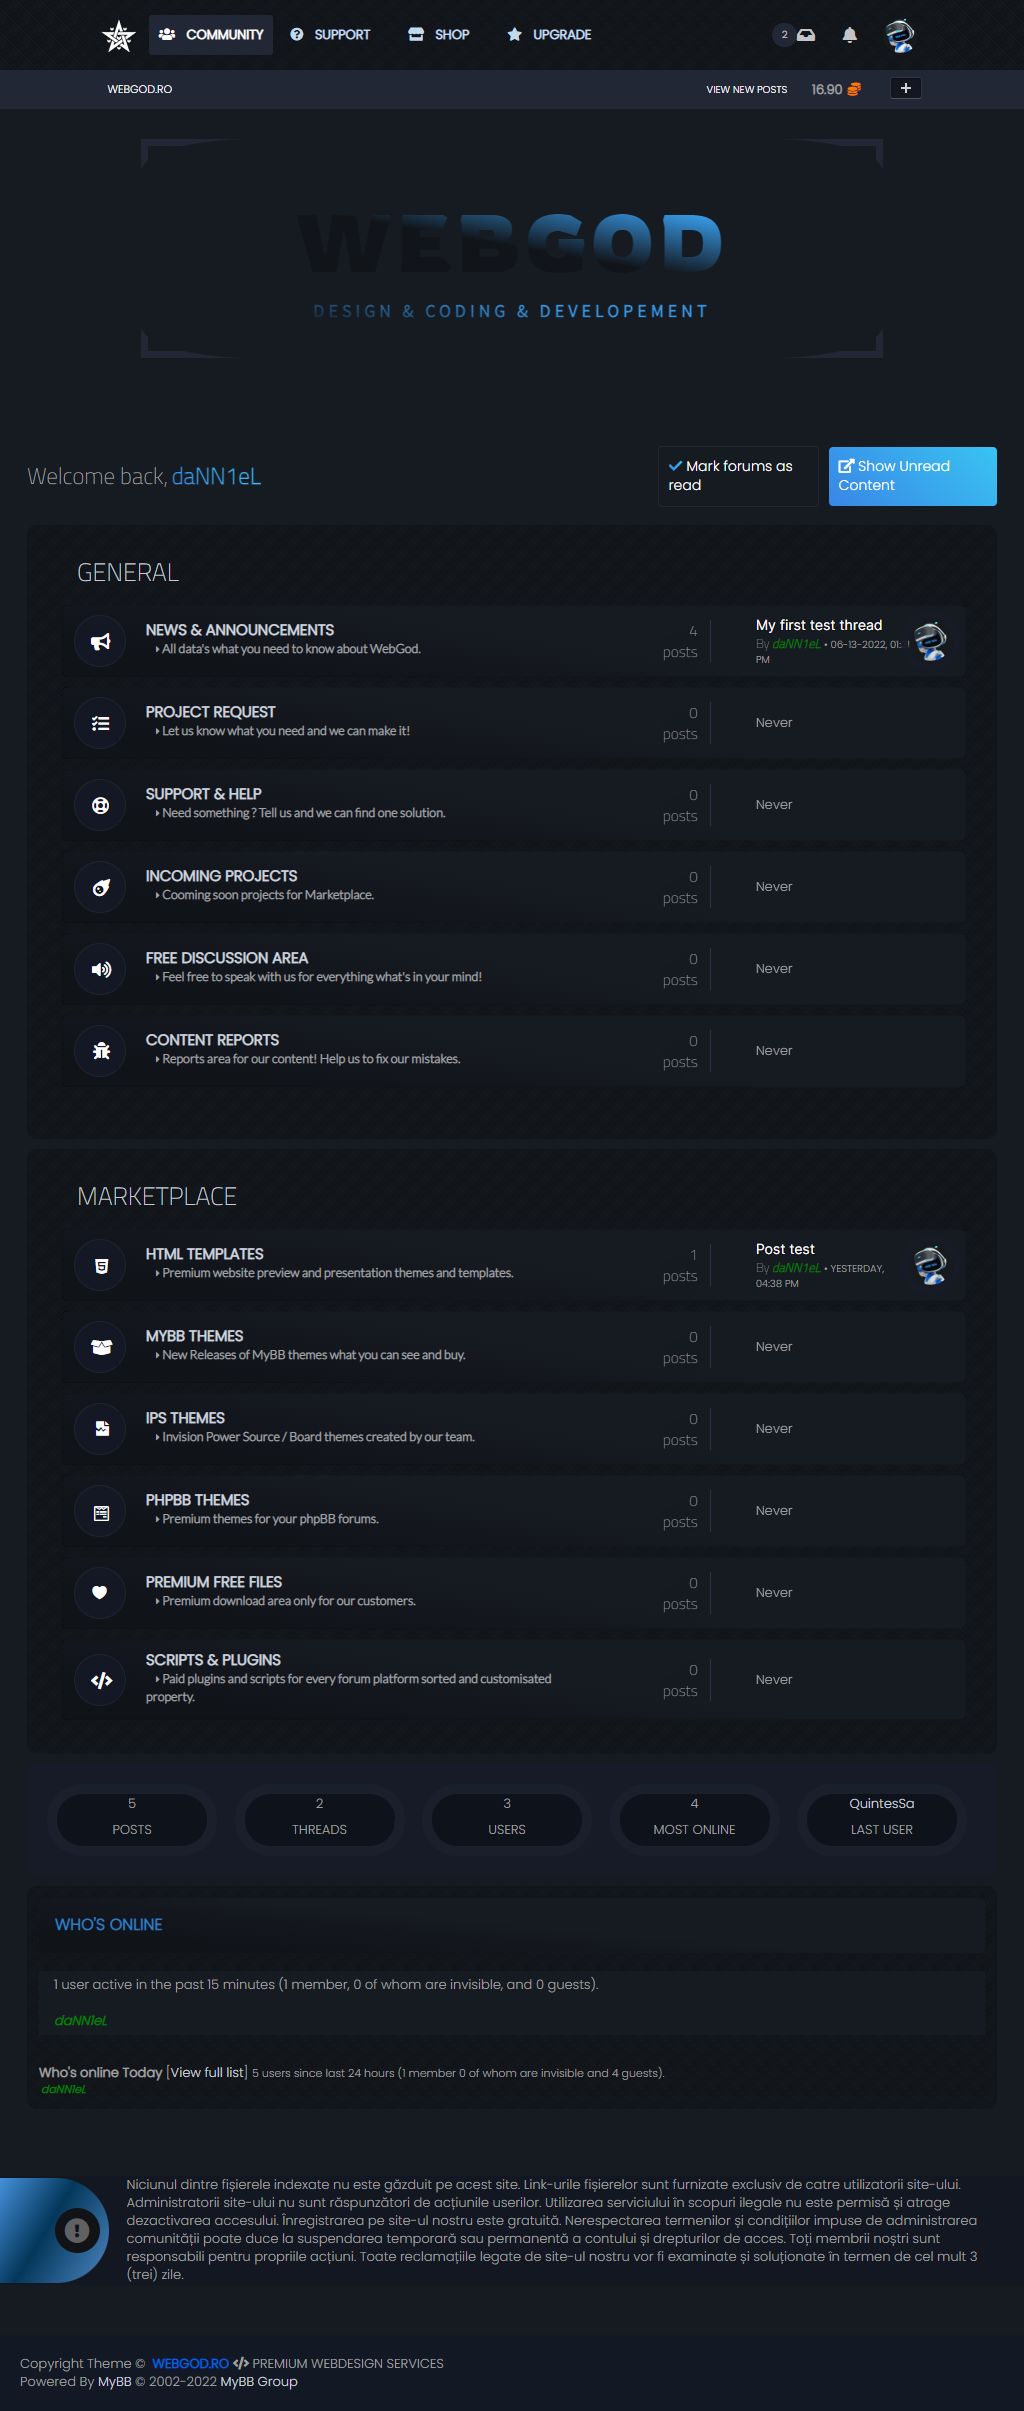Expand the plus button in the sub-header
This screenshot has height=2411, width=1024.
[x=906, y=88]
